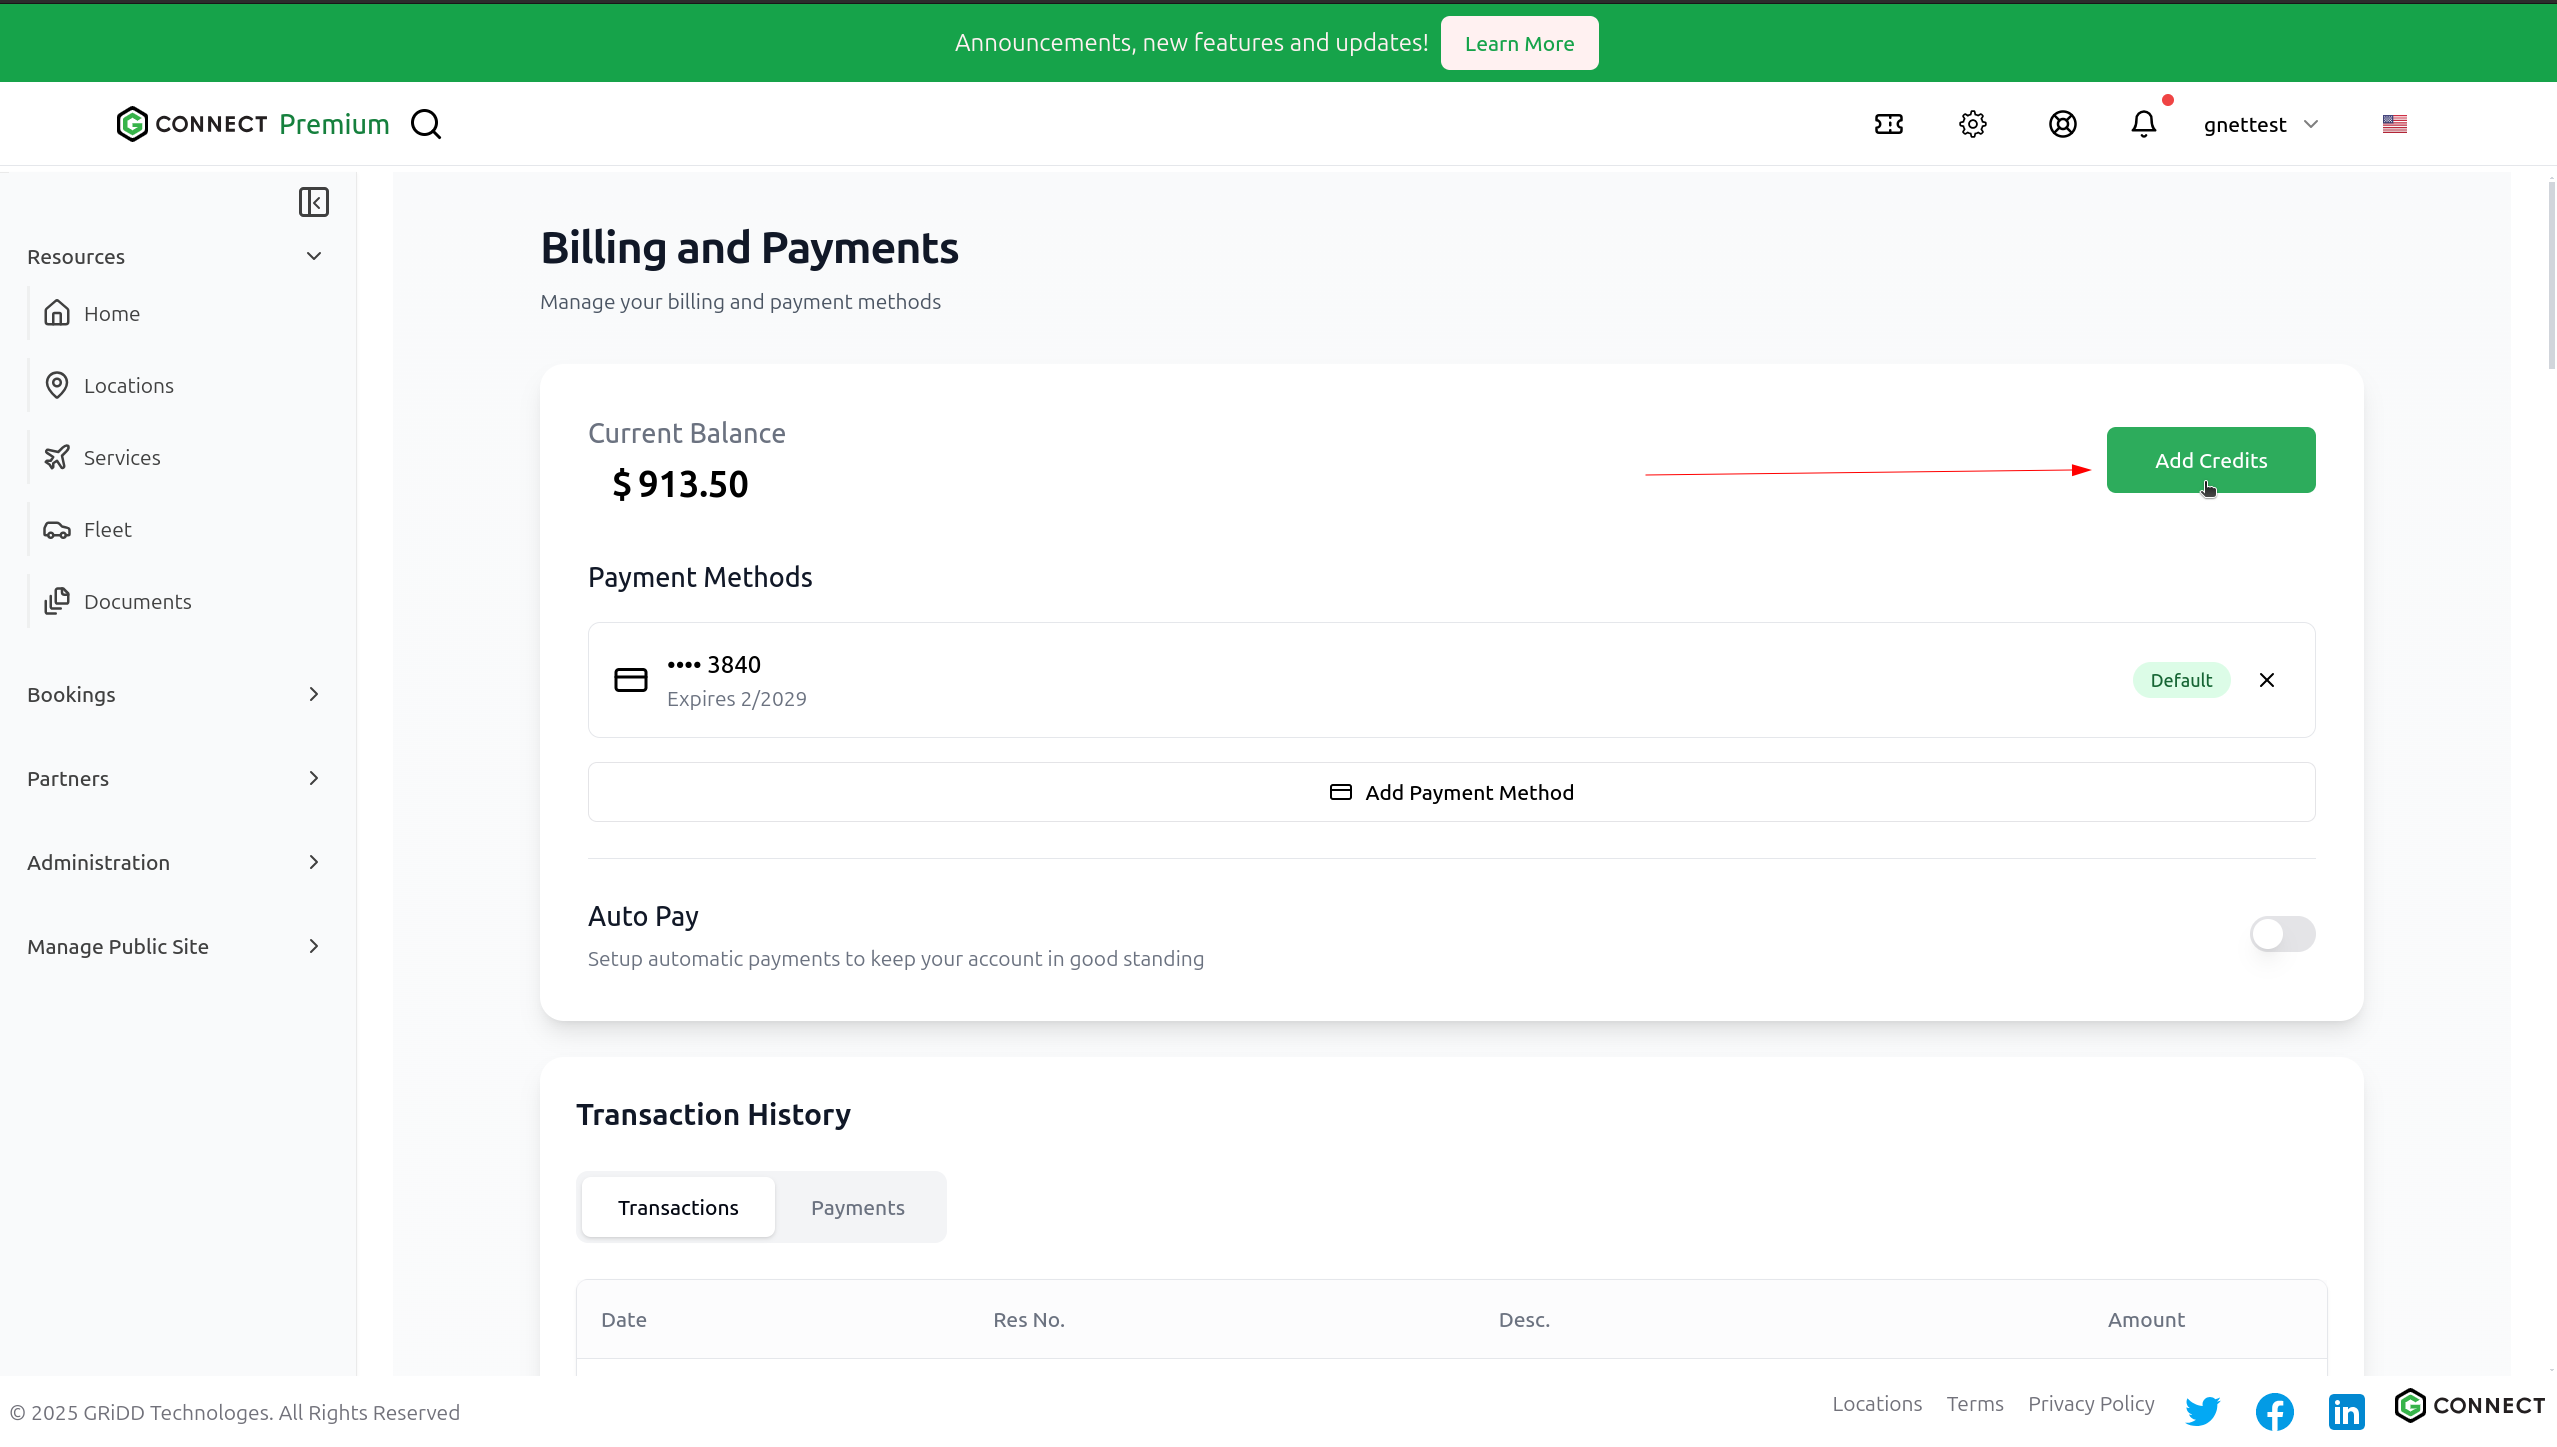Select the Transactions tab
The width and height of the screenshot is (2557, 1447).
coord(678,1207)
